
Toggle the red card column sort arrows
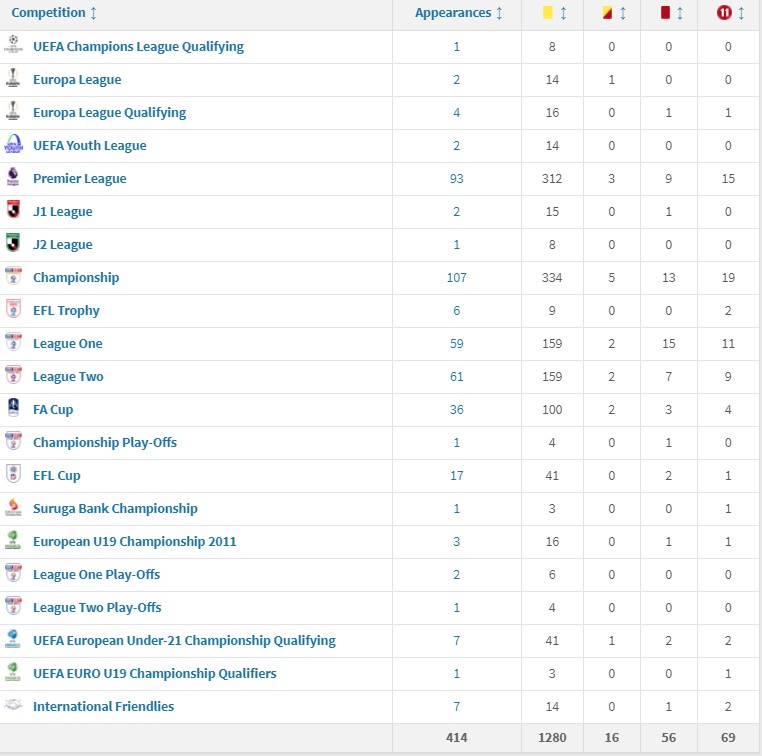pyautogui.click(x=680, y=13)
